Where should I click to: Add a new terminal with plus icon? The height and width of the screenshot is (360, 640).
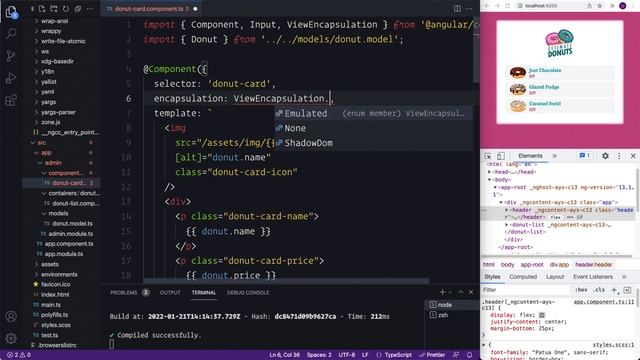pos(442,292)
